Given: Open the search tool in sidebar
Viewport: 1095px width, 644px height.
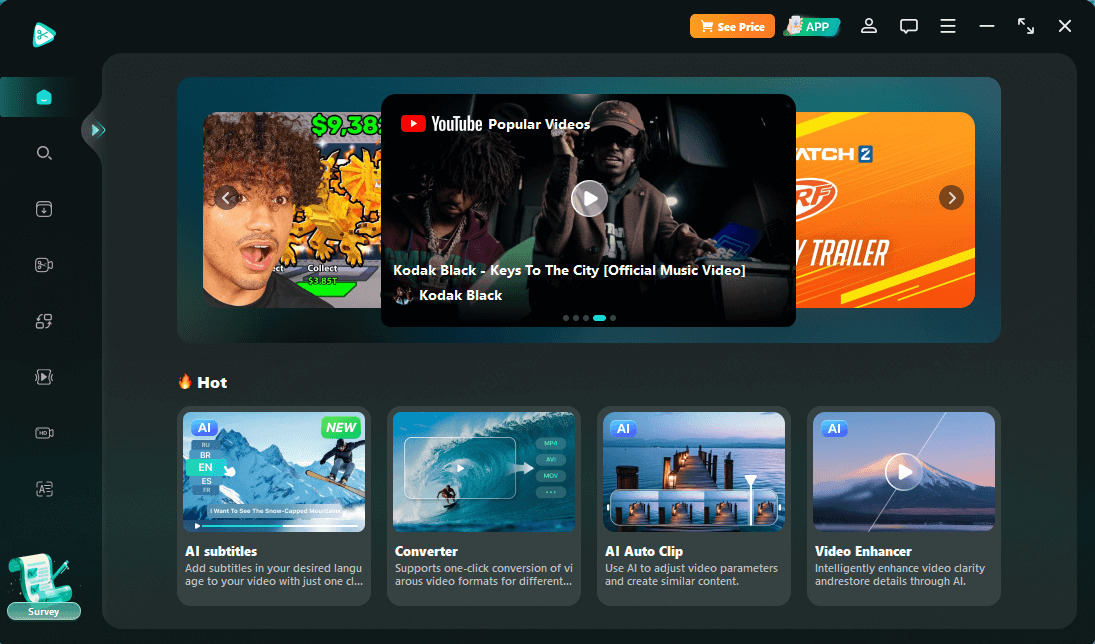Looking at the screenshot, I should [44, 153].
